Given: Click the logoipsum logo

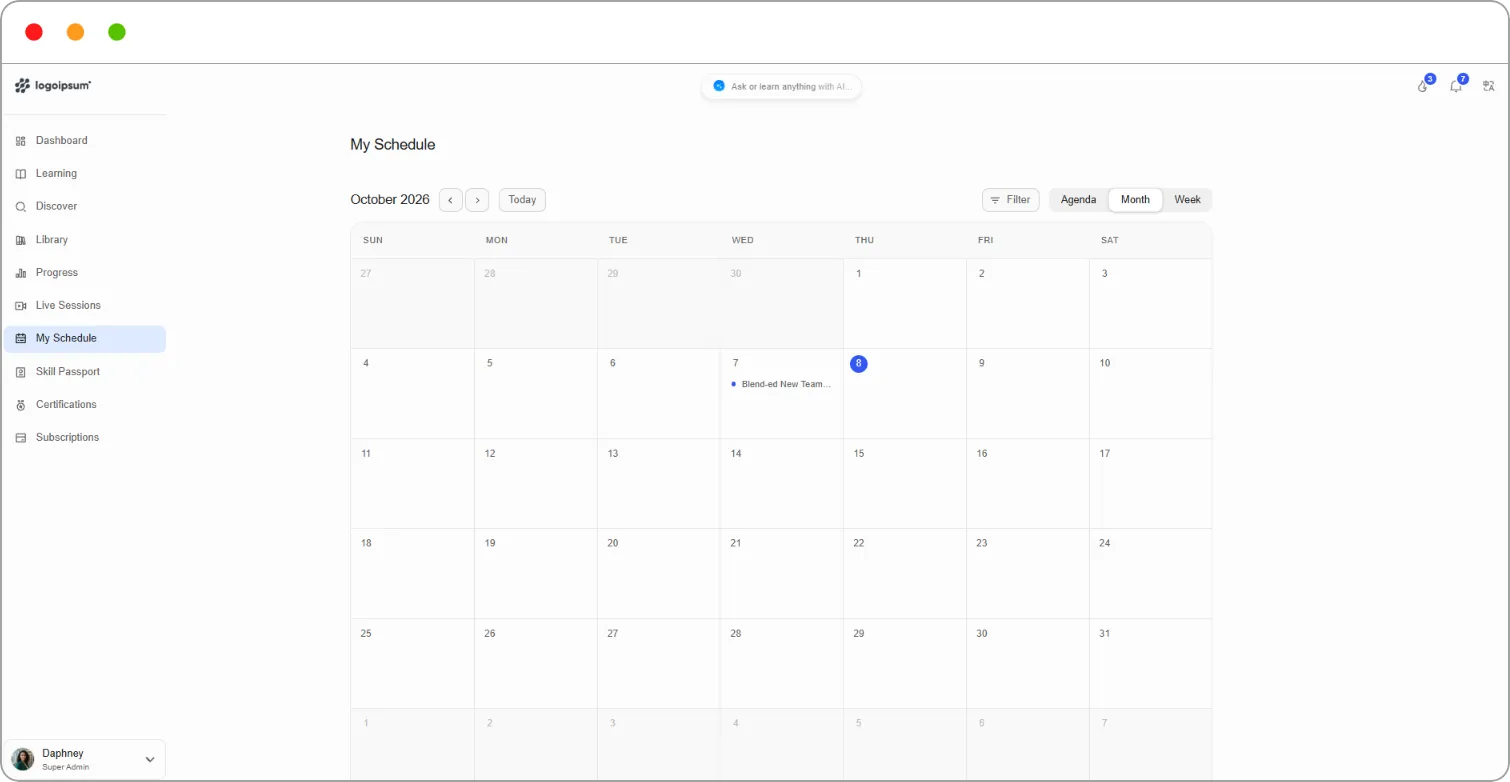Looking at the screenshot, I should tap(53, 86).
